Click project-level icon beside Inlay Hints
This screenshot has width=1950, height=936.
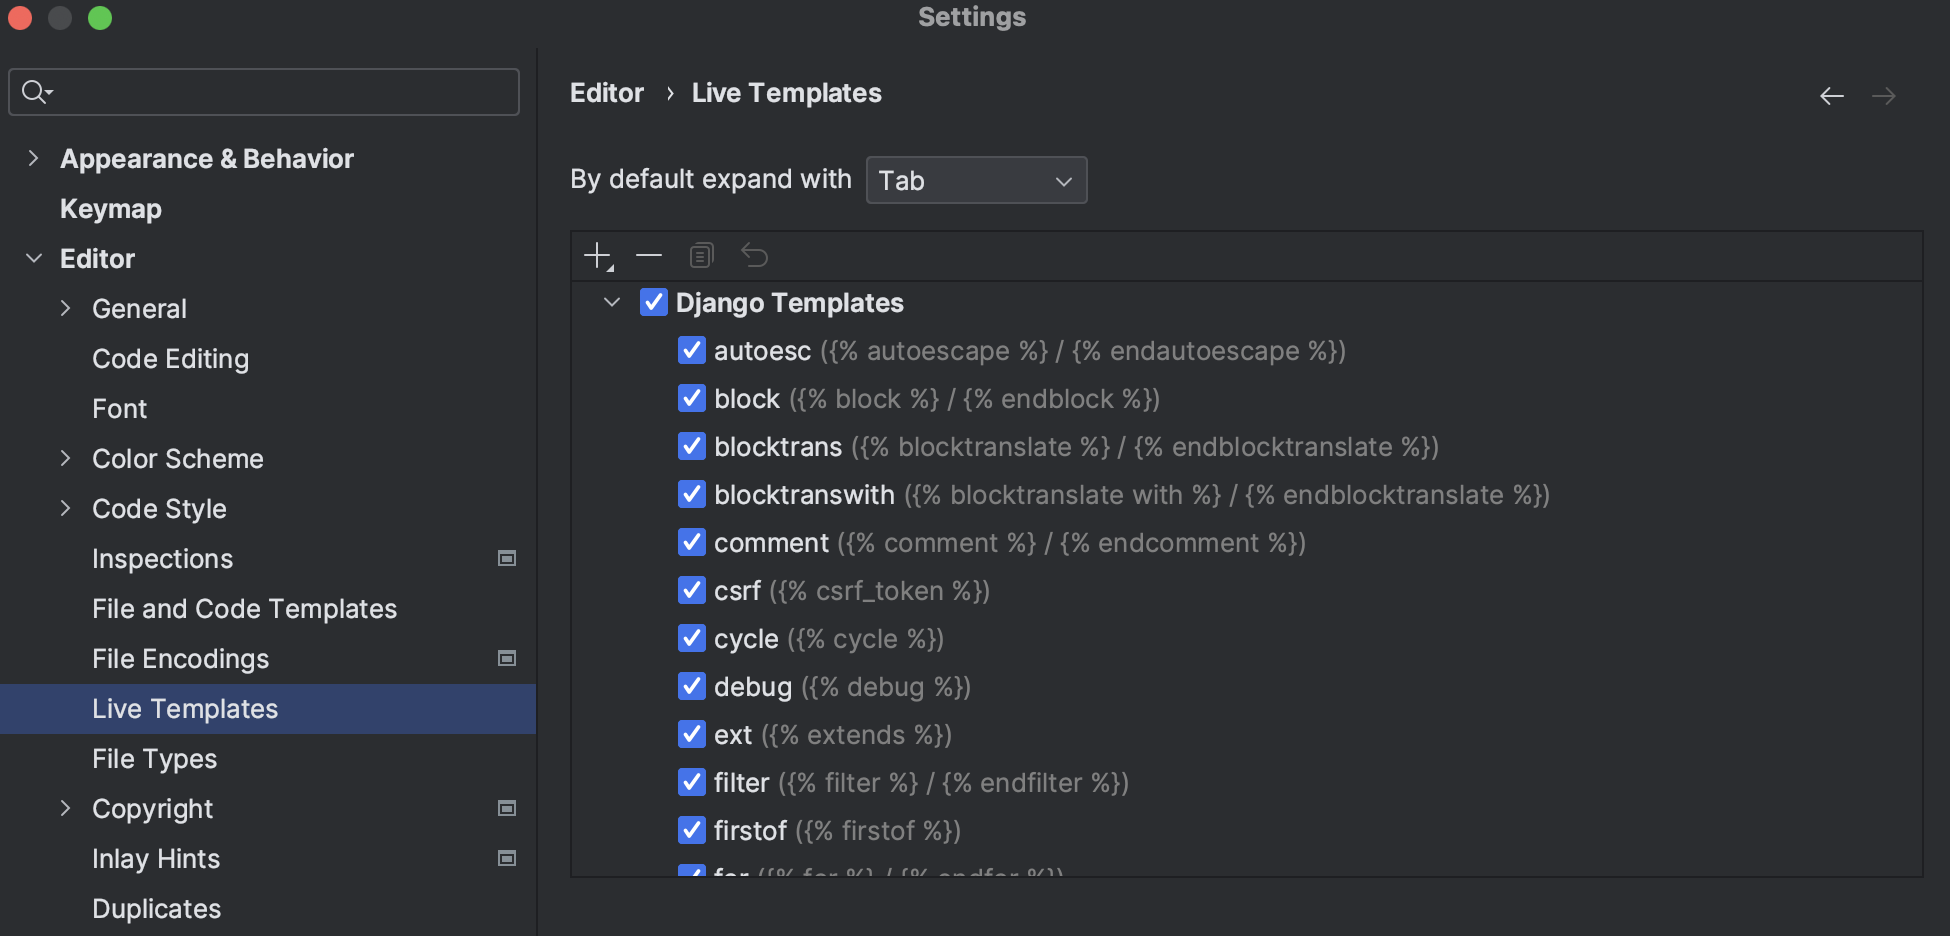(507, 858)
